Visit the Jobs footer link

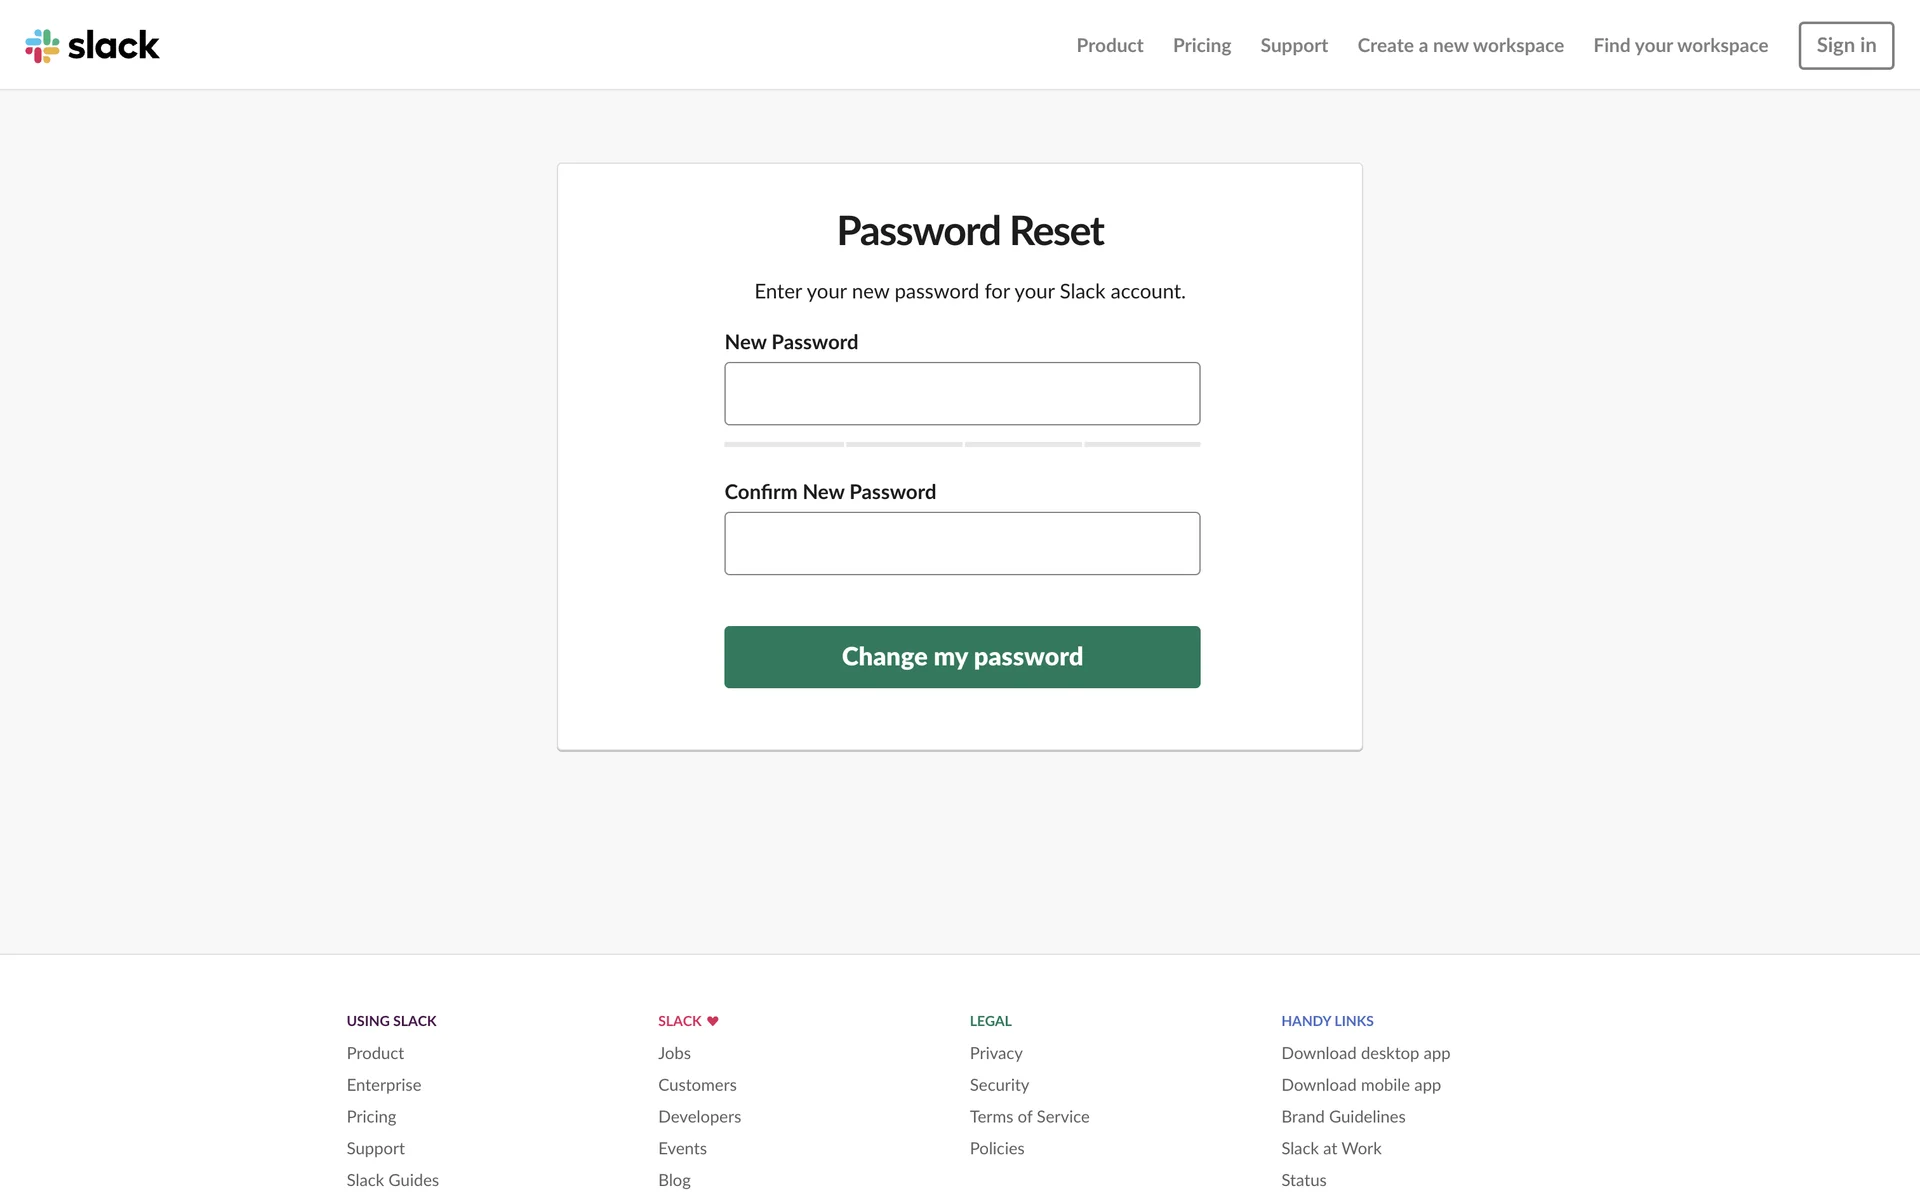tap(674, 1053)
